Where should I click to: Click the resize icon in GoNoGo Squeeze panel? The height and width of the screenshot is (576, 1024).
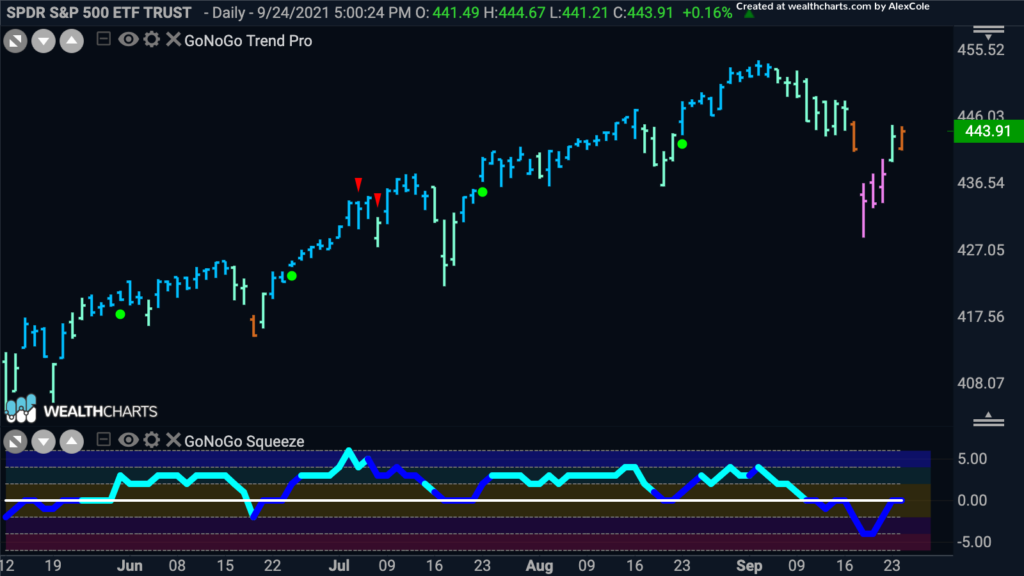click(15, 442)
